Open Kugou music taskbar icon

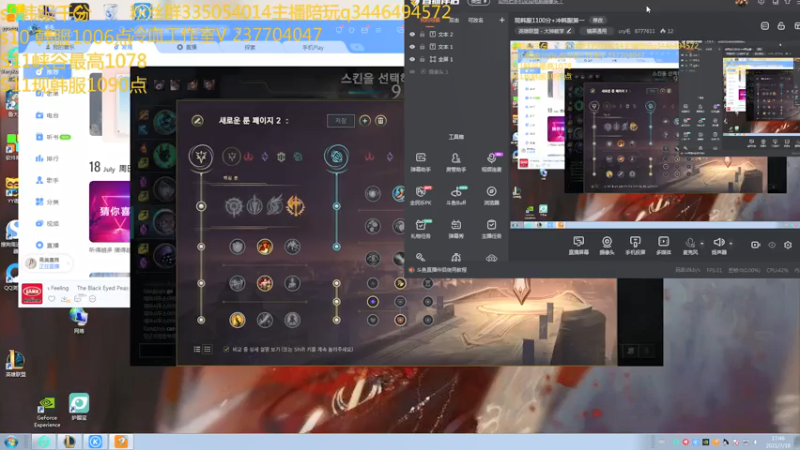95,442
